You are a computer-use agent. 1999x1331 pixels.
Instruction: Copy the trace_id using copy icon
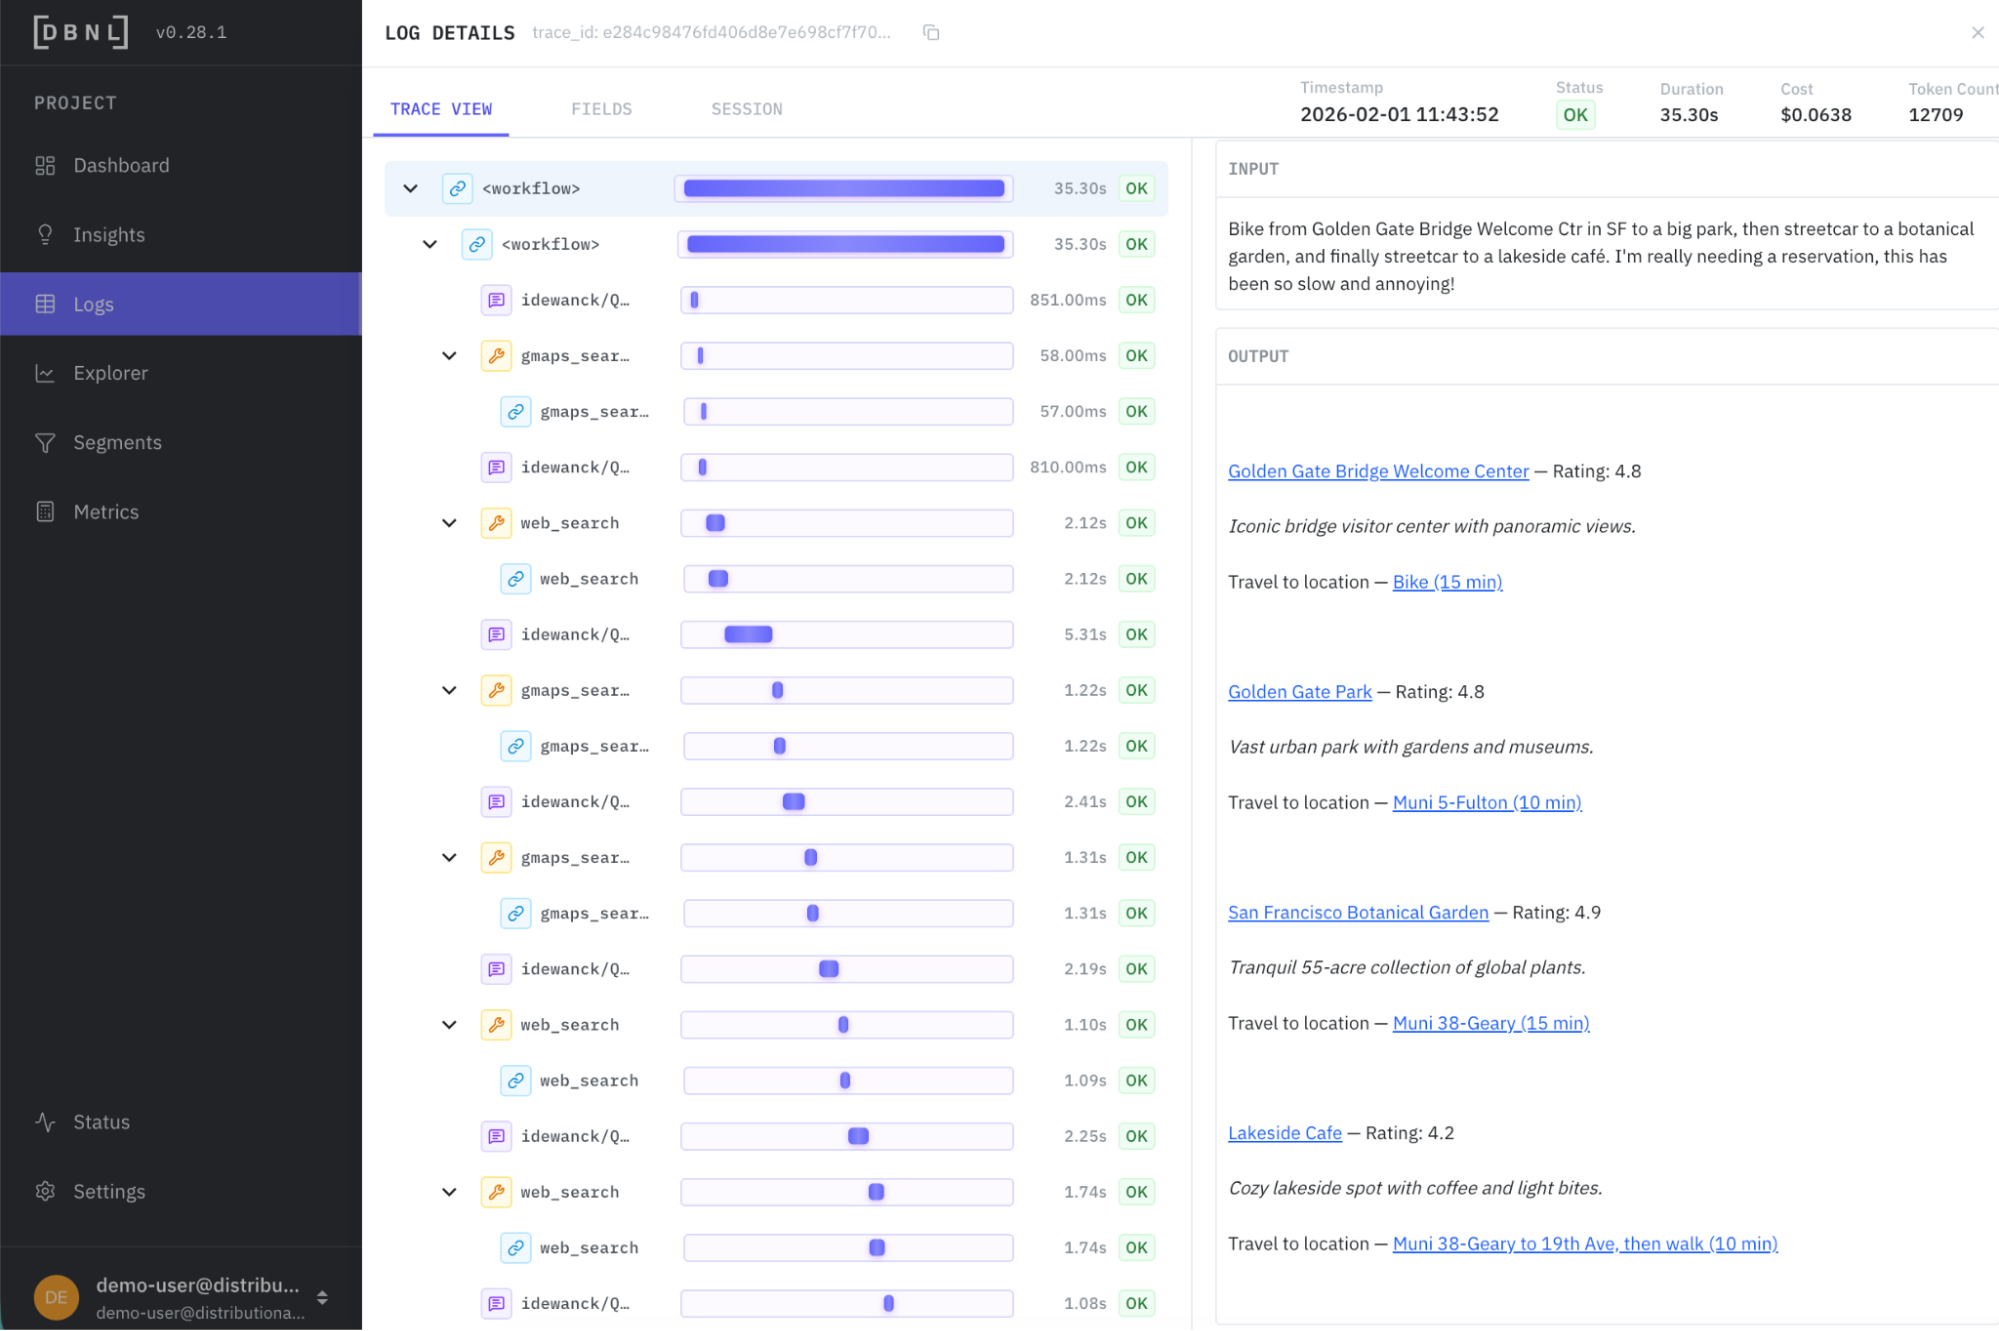pyautogui.click(x=931, y=33)
